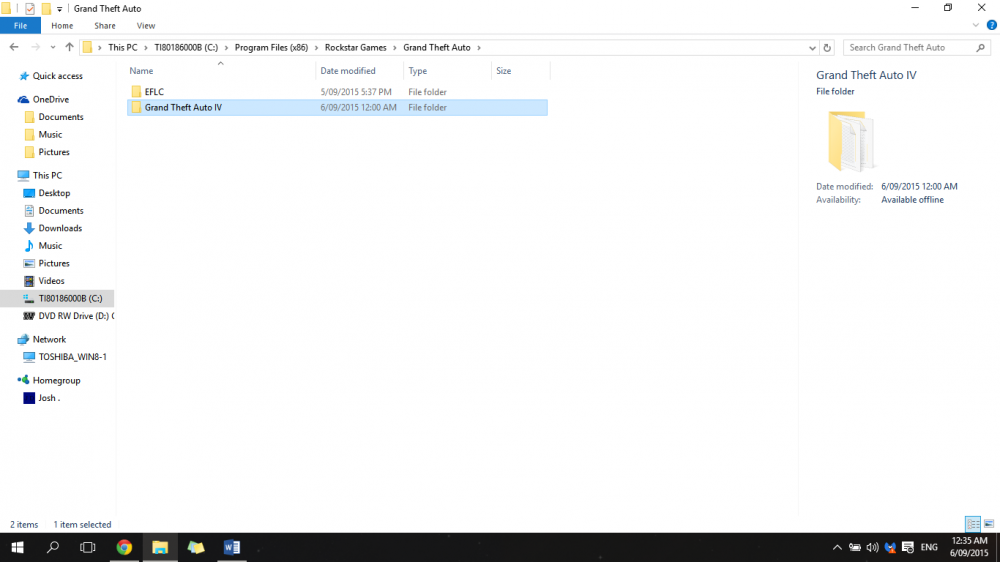Open Microsoft Word from the taskbar
Viewport: 1000px width, 562px height.
coord(232,547)
